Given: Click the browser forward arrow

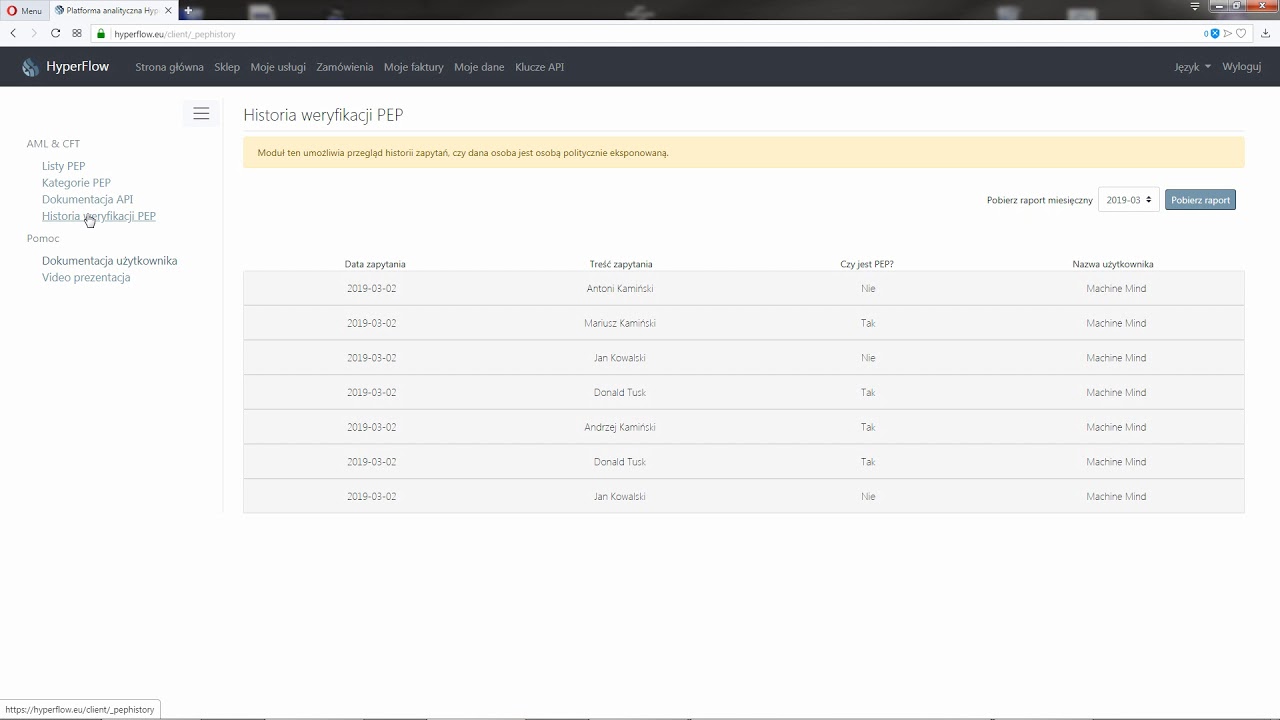Looking at the screenshot, I should coord(34,33).
